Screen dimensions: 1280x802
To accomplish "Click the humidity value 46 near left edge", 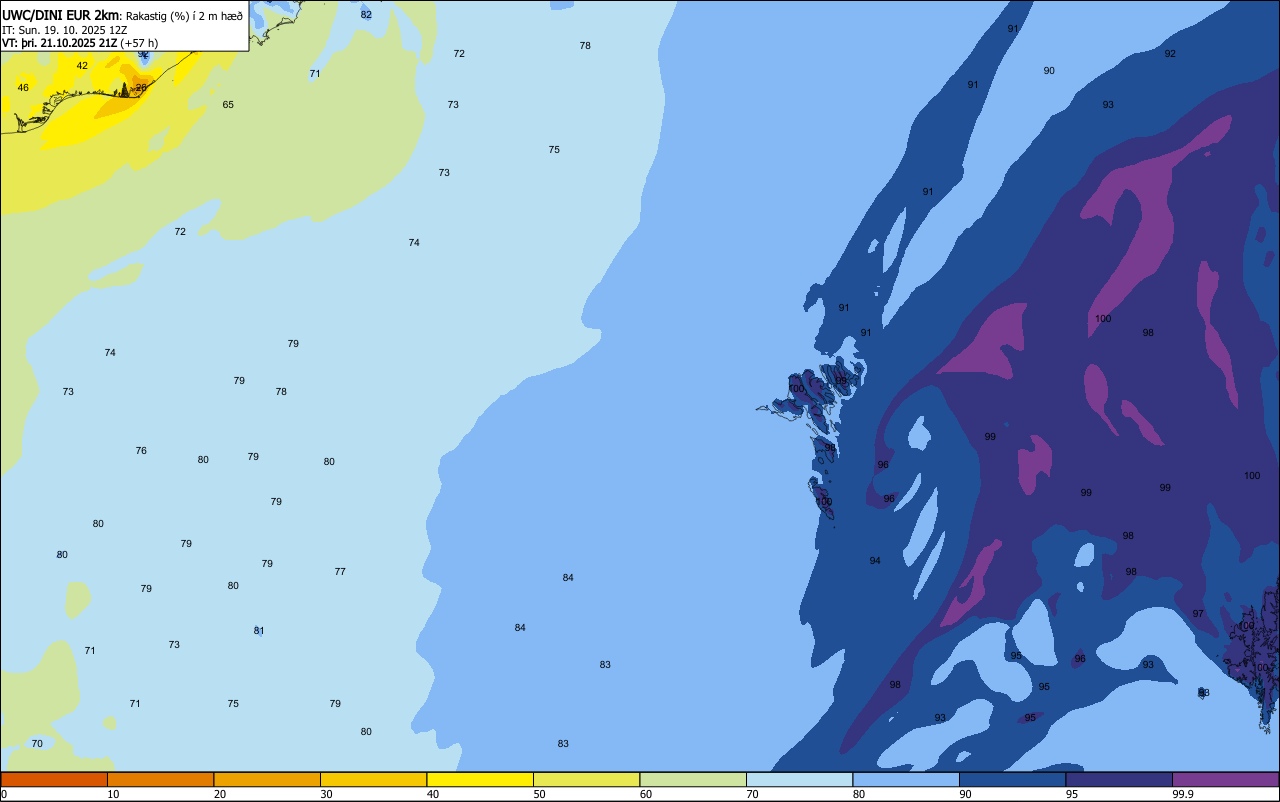I will (23, 88).
